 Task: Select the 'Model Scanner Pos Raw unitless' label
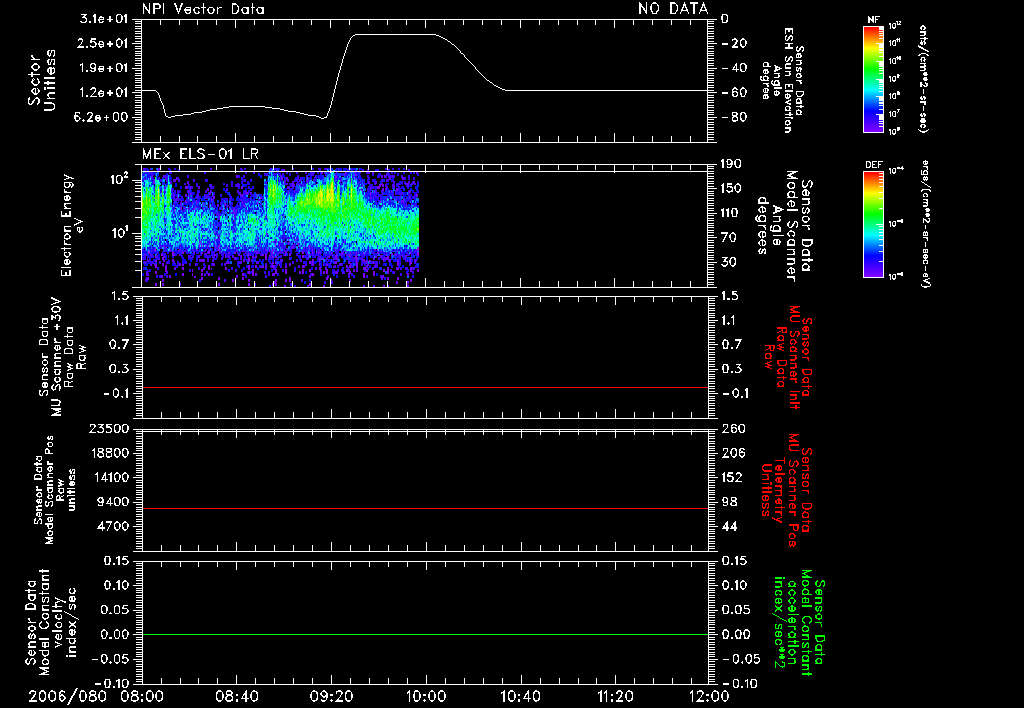tap(55, 490)
